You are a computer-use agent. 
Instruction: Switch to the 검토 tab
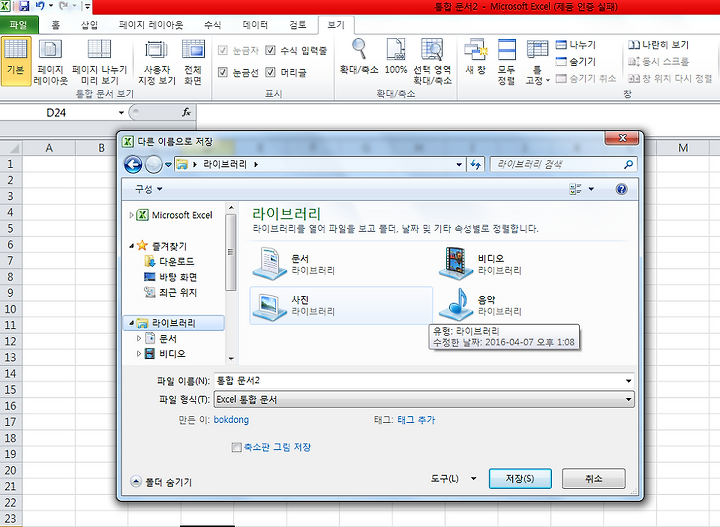pos(298,25)
